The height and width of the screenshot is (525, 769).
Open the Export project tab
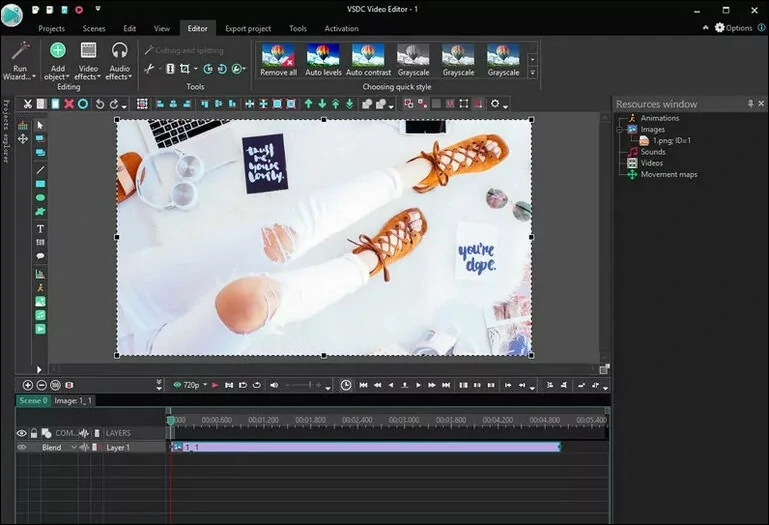click(x=248, y=28)
